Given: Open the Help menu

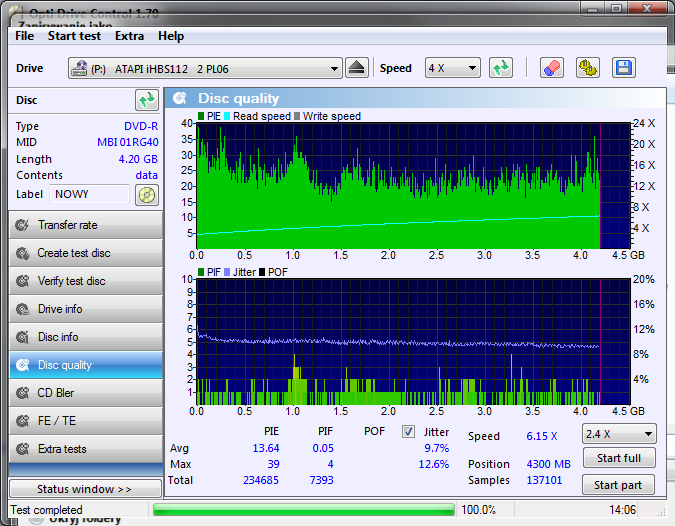Looking at the screenshot, I should click(x=171, y=36).
